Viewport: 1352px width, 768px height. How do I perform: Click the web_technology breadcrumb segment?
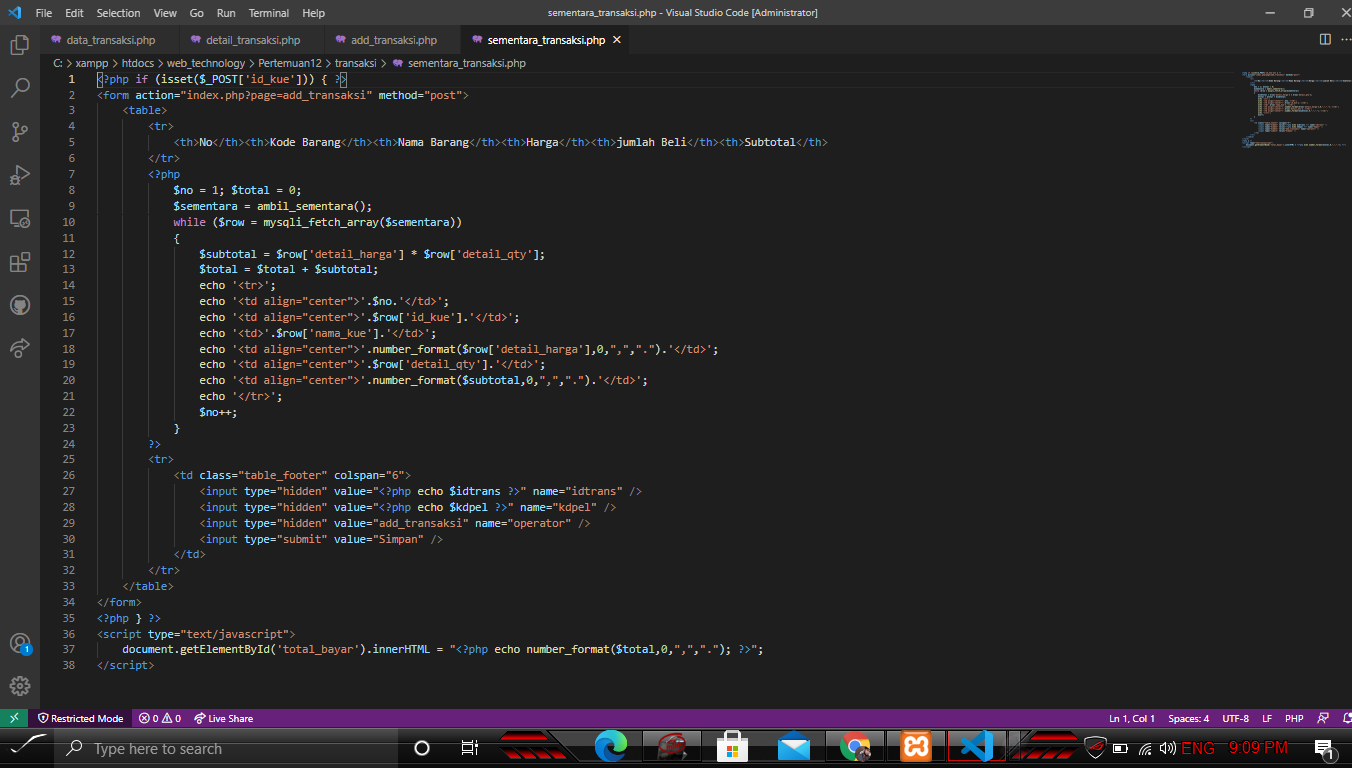(x=206, y=63)
